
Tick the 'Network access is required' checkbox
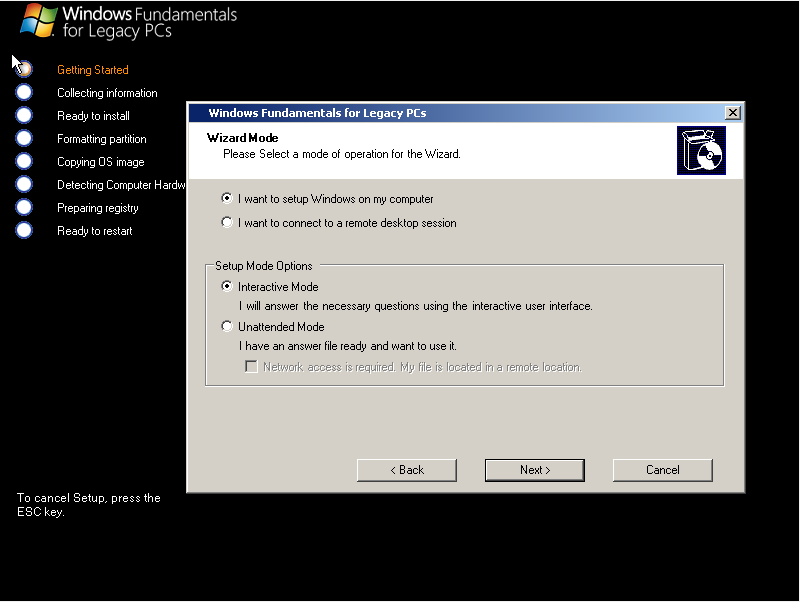252,367
